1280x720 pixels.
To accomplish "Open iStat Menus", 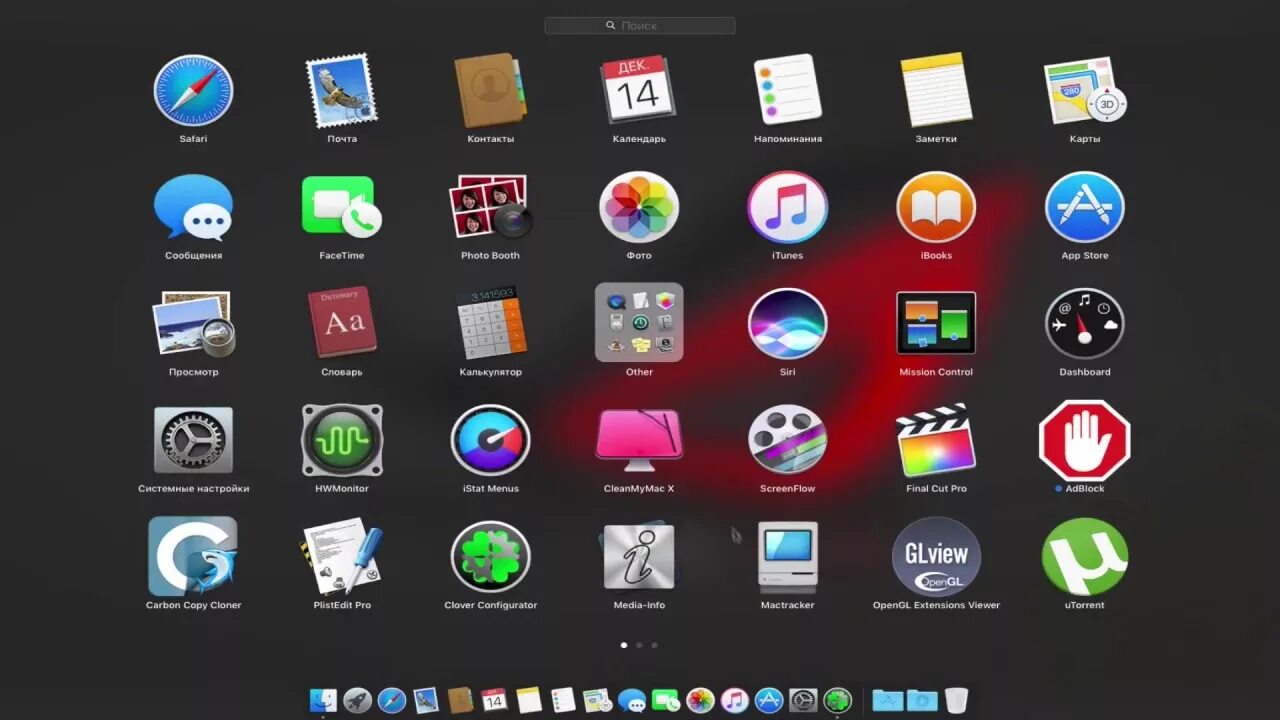I will 490,440.
